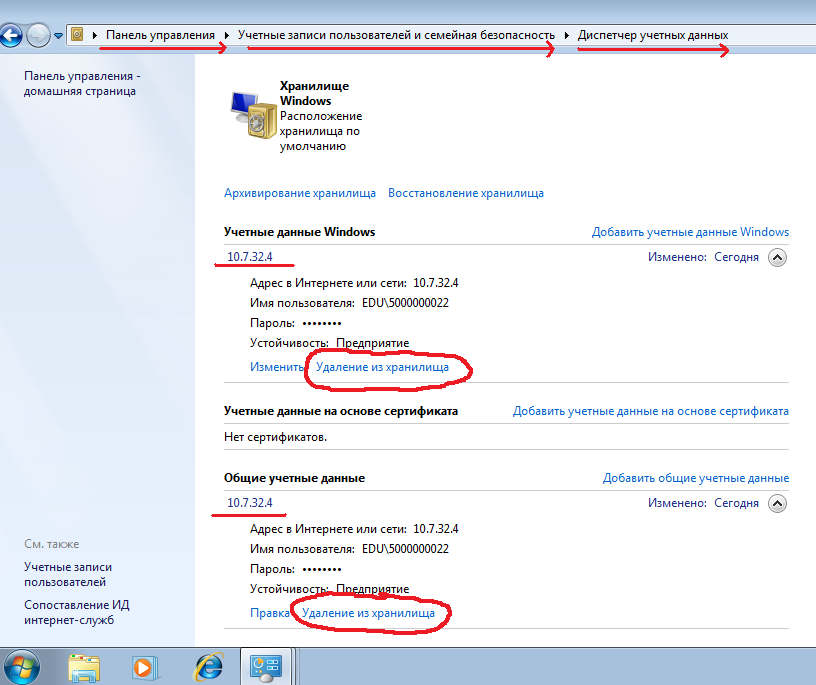This screenshot has height=685, width=816.
Task: Open Учетные записи пользователей и семейная безопасность breadcrumb
Action: point(396,35)
